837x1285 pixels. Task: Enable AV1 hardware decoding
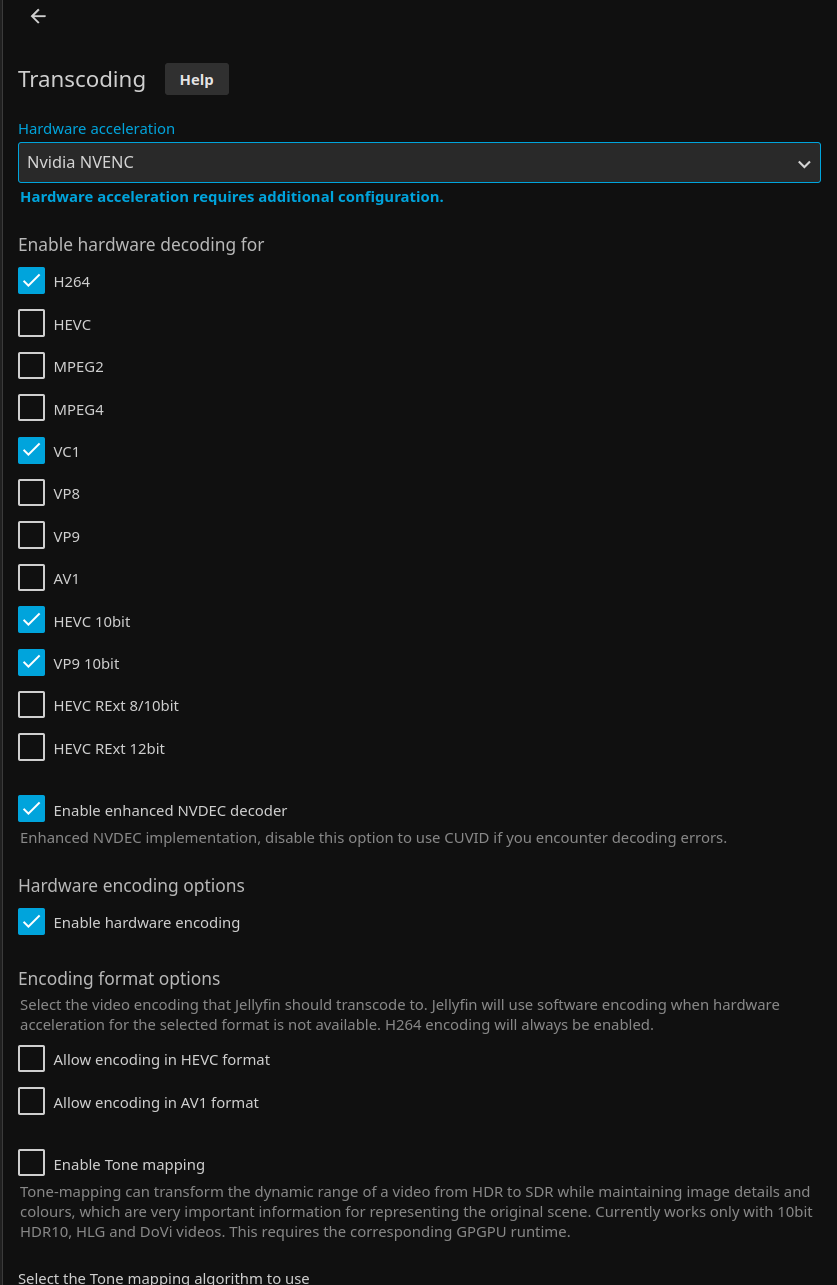point(32,578)
